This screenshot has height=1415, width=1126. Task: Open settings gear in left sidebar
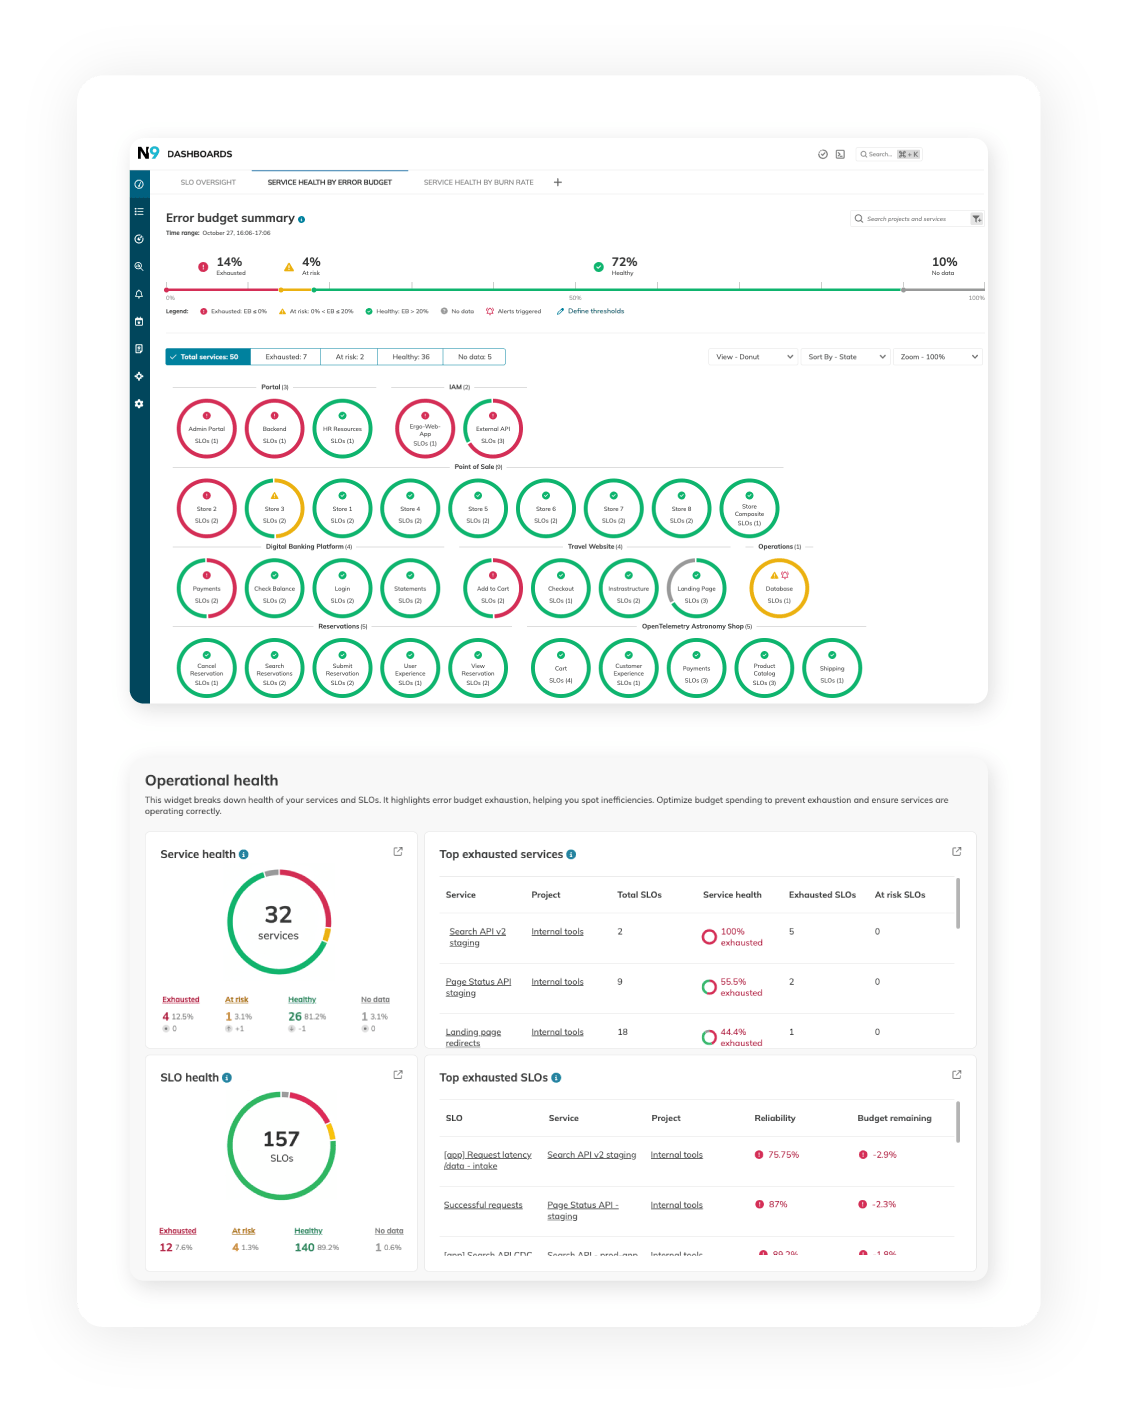pos(139,404)
